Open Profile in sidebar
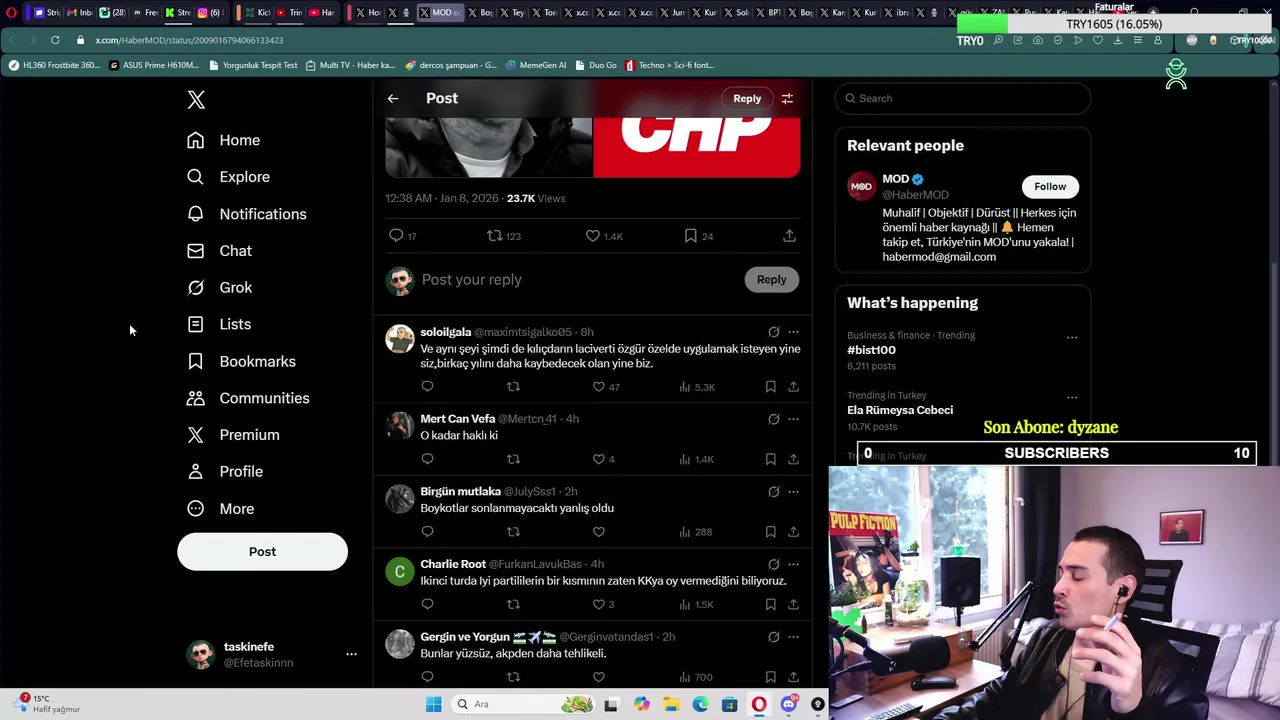1280x720 pixels. 225,471
